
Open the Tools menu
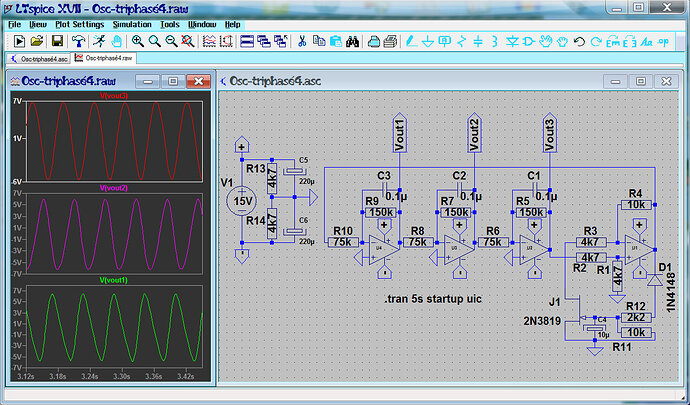click(170, 23)
